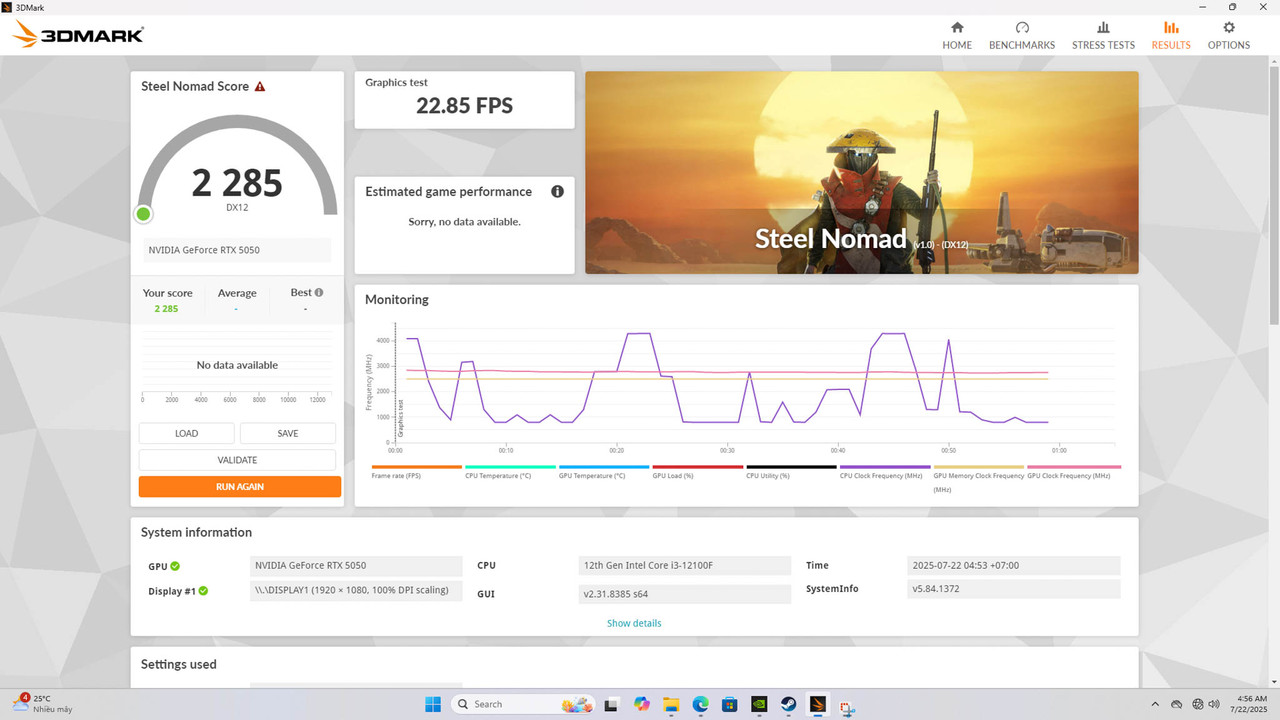Screen dimensions: 1280x720
Task: Go to the HOME tab
Action: tap(957, 35)
